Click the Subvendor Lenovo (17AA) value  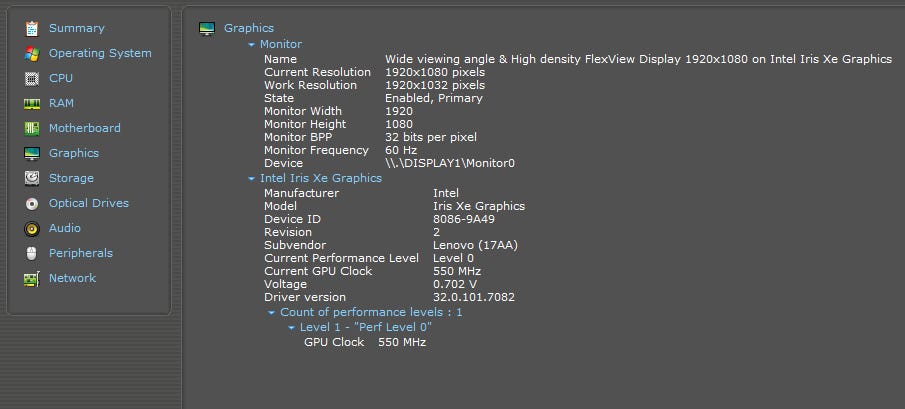tap(476, 245)
